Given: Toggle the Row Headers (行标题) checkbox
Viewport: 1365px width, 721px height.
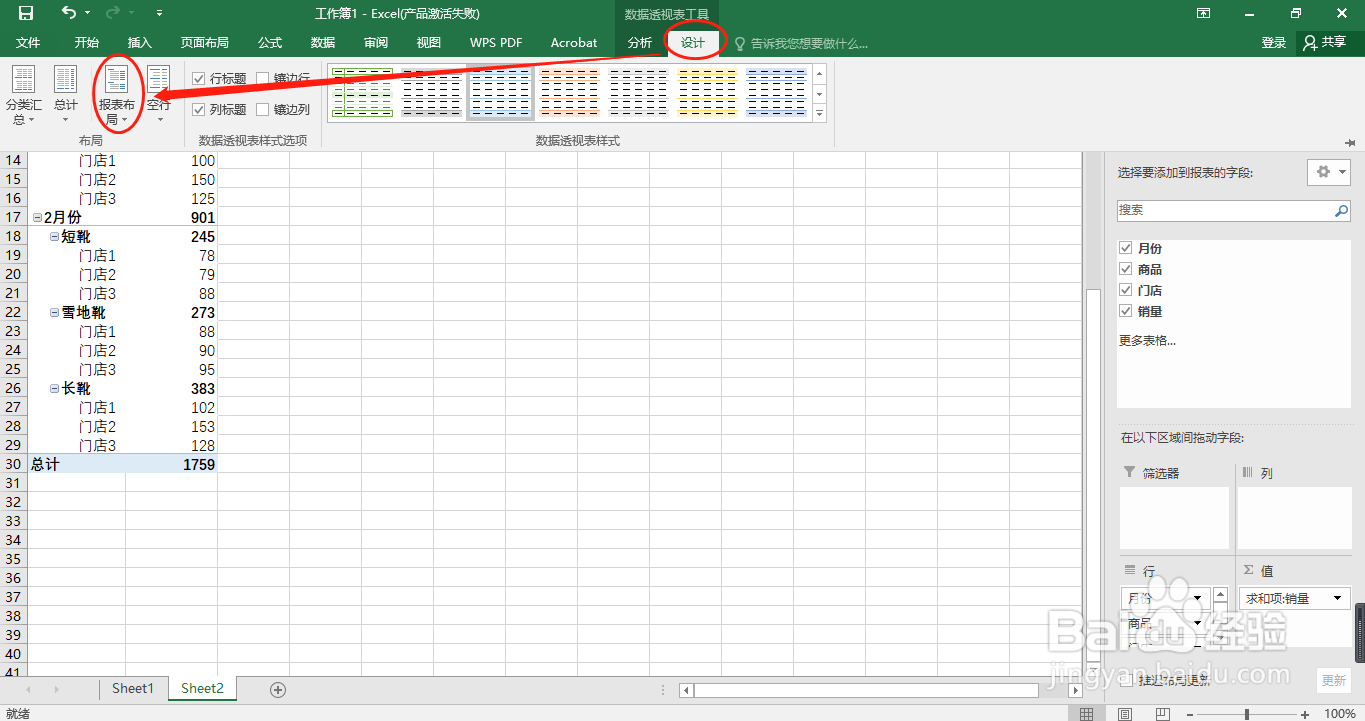Looking at the screenshot, I should (x=199, y=78).
